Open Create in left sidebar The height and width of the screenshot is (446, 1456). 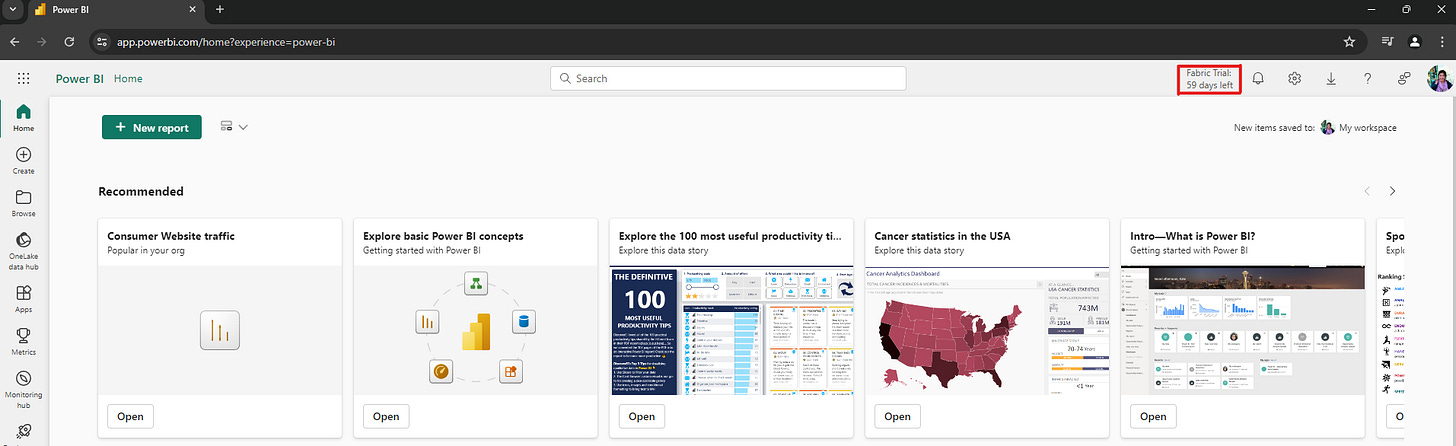click(23, 161)
